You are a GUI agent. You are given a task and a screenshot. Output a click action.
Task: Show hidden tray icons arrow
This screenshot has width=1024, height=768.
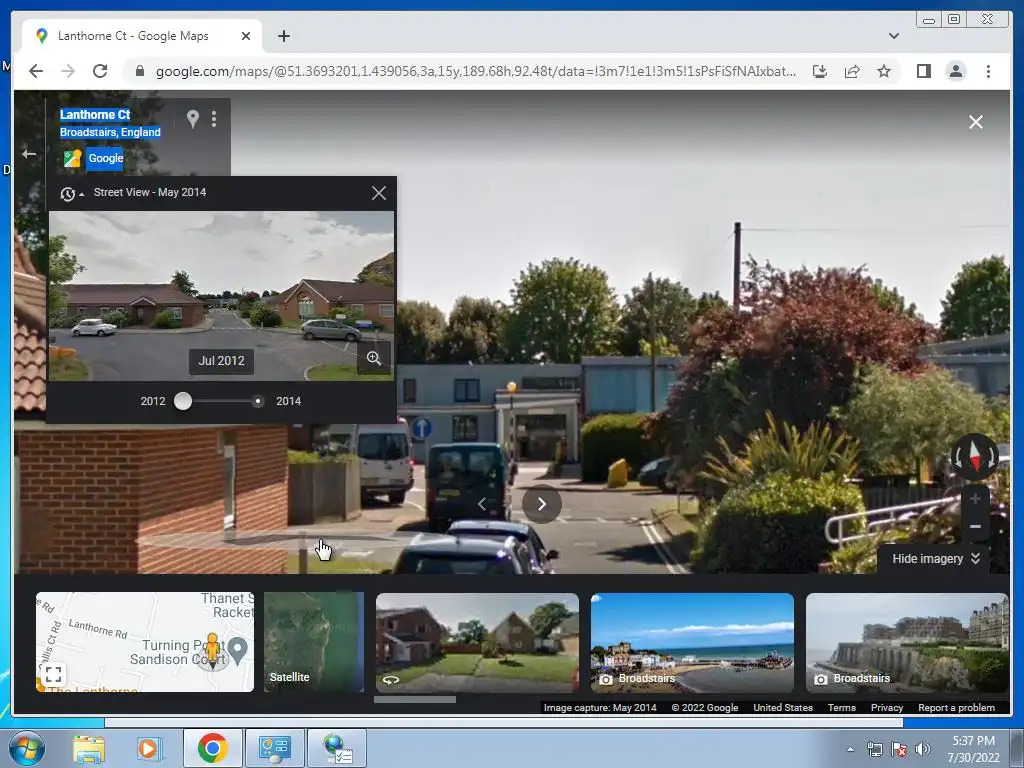coord(850,749)
